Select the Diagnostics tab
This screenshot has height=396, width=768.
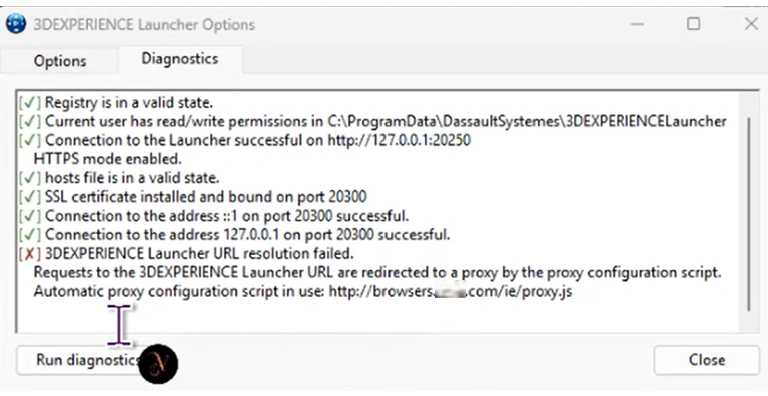pos(180,59)
